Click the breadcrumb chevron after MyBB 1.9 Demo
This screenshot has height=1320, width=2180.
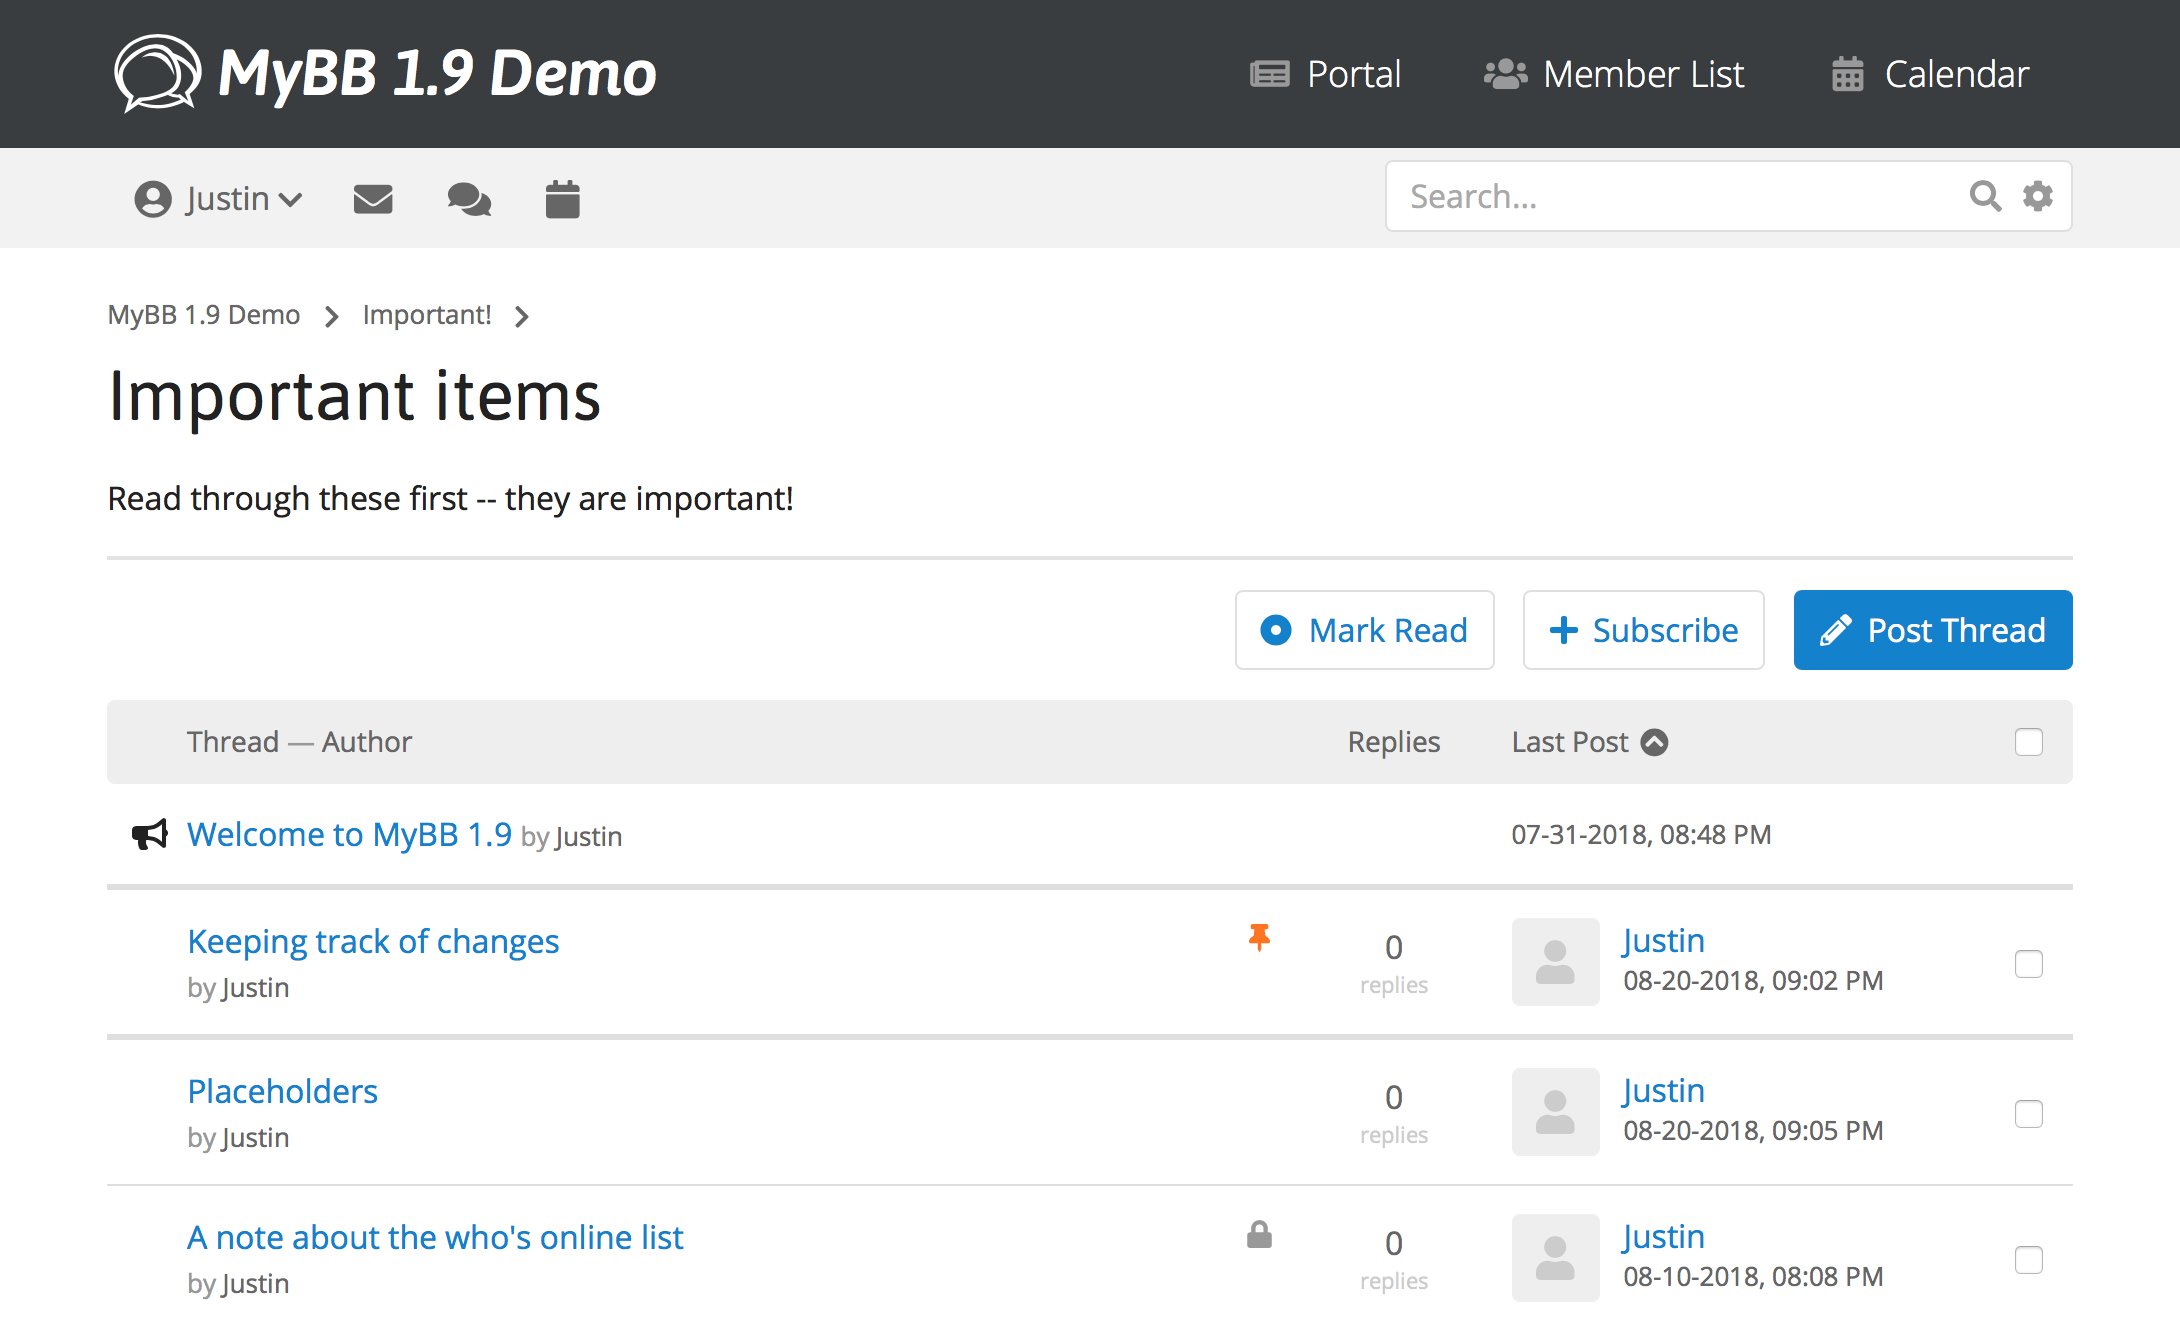pyautogui.click(x=331, y=317)
